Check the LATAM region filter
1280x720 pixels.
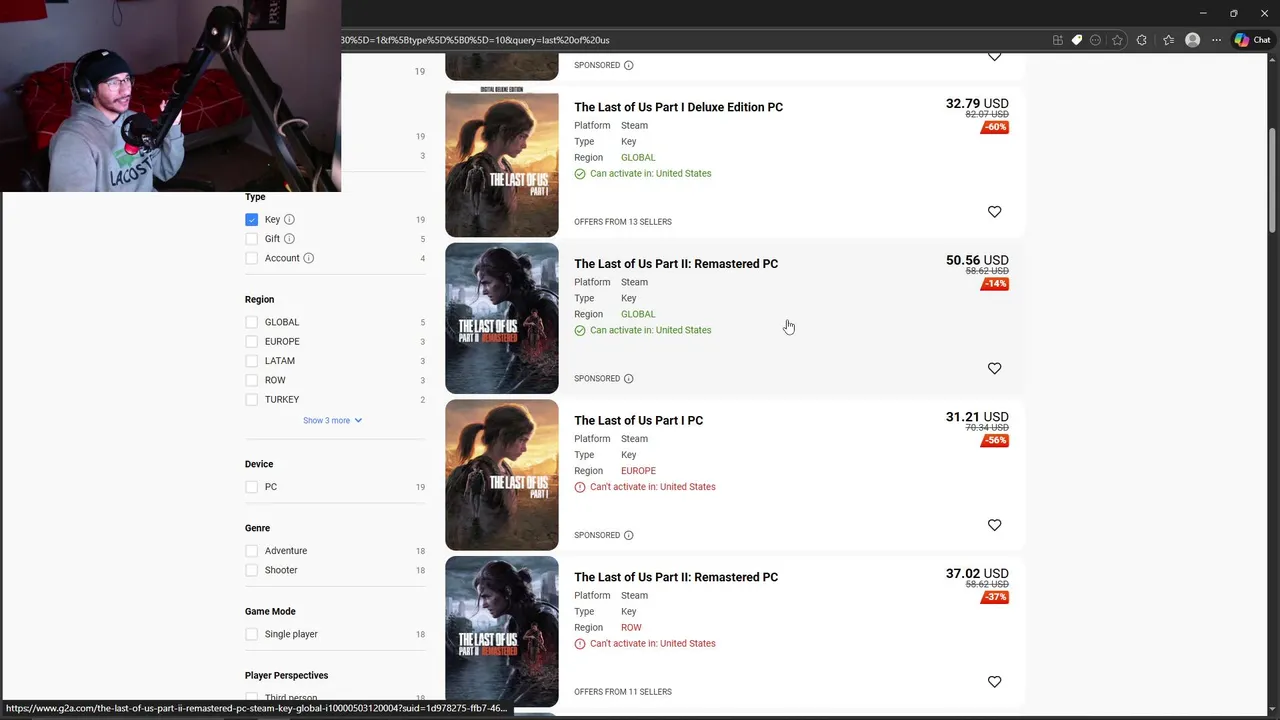251,361
